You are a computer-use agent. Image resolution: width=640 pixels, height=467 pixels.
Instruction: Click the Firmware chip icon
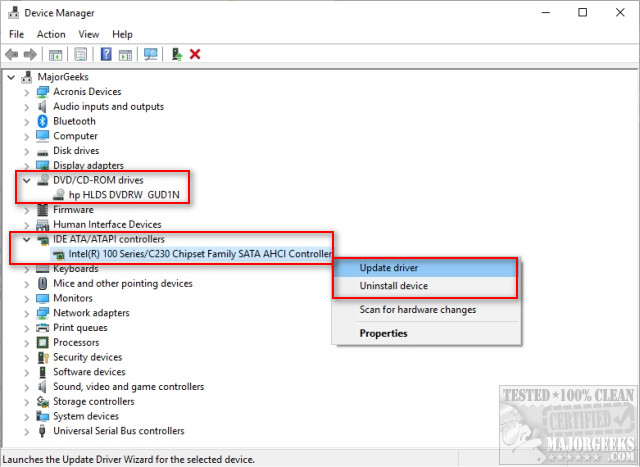coord(42,210)
